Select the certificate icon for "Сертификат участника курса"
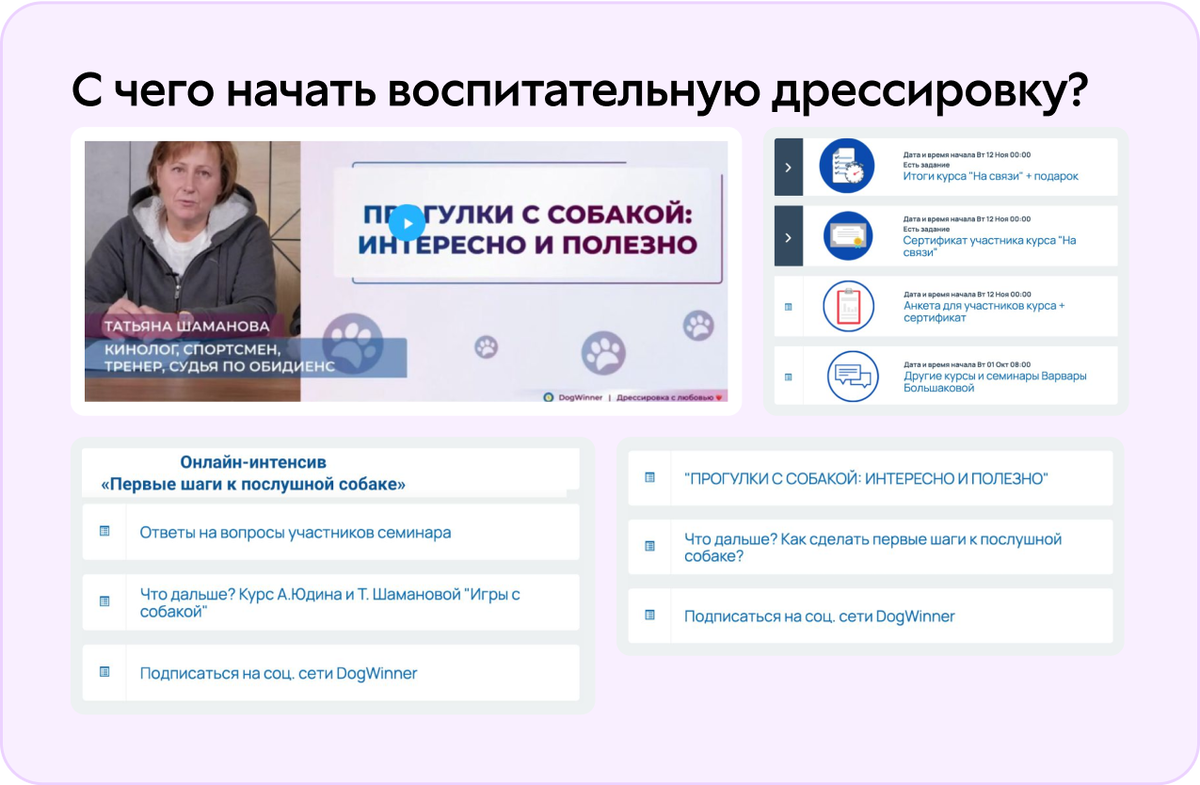 pos(847,237)
